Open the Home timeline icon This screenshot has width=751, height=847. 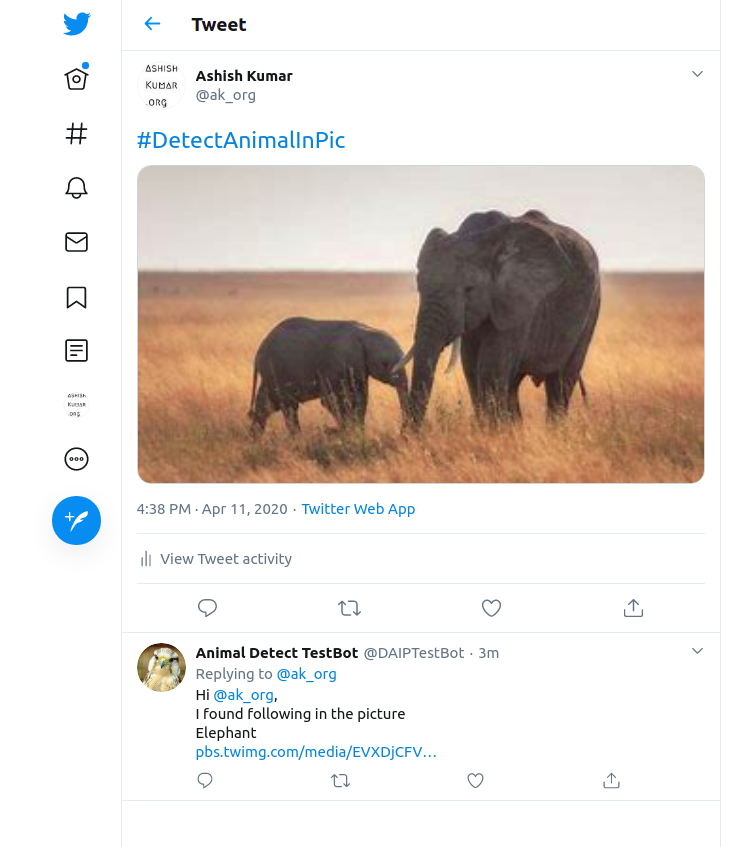click(x=76, y=79)
